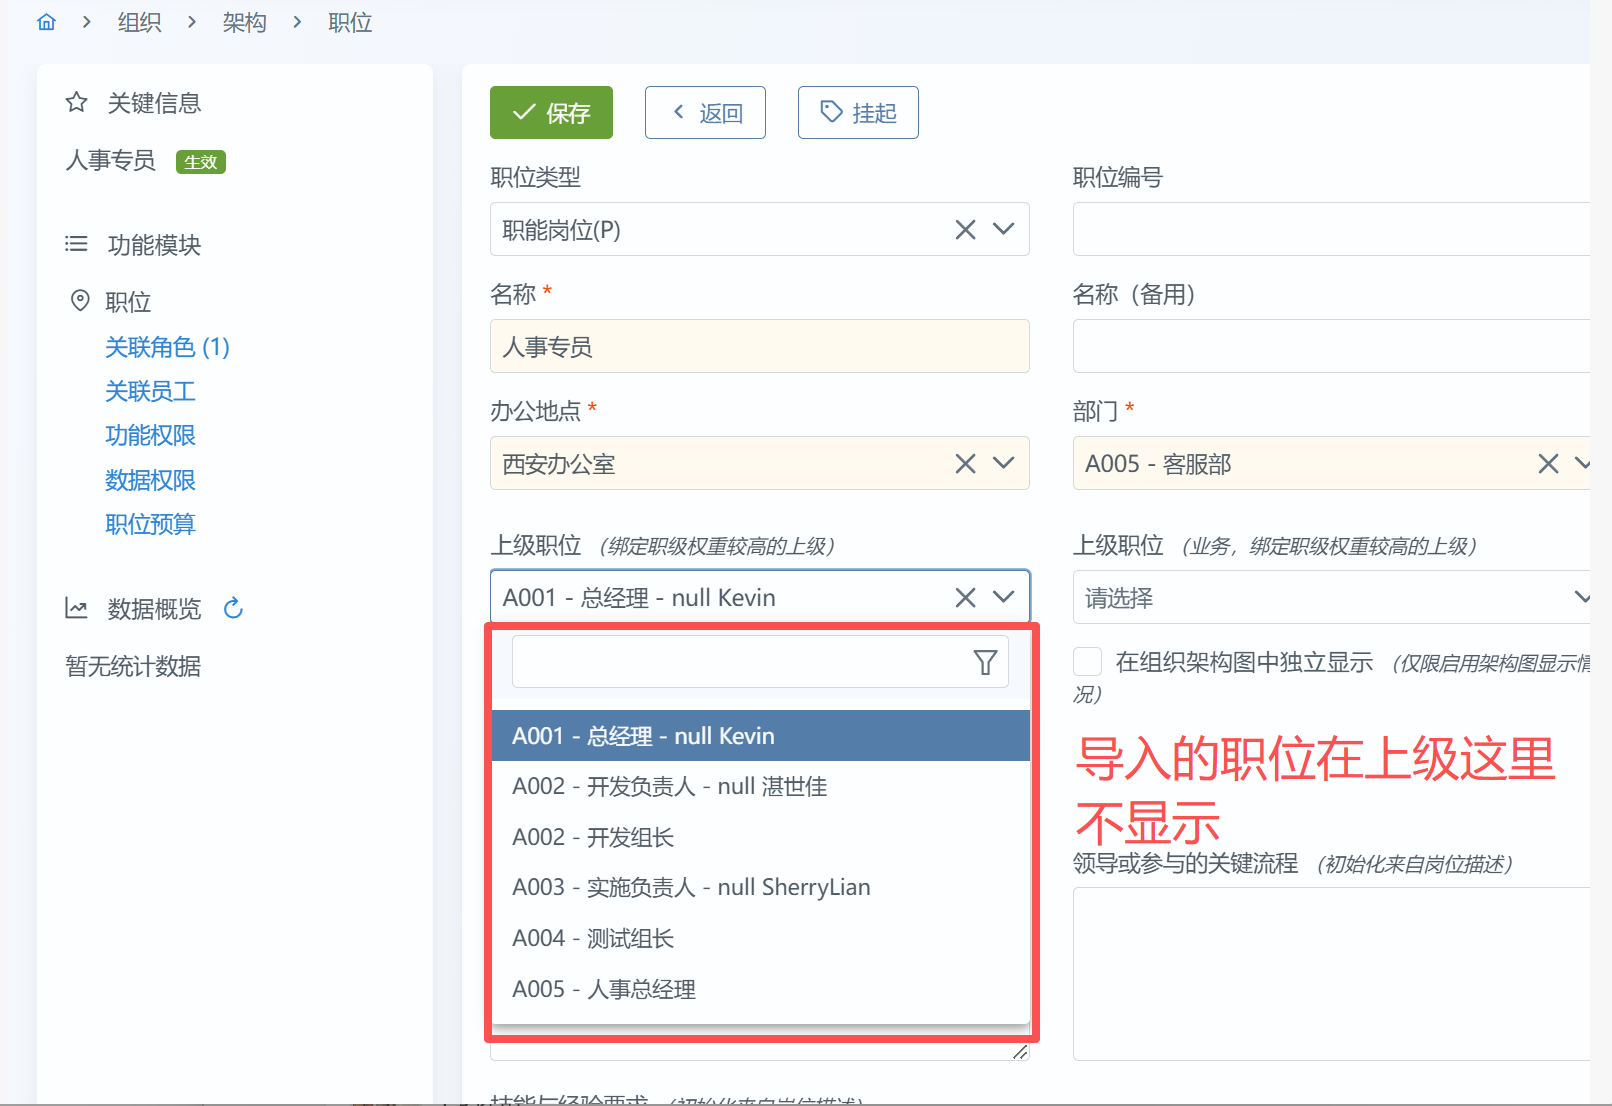The width and height of the screenshot is (1612, 1106).
Task: Click the home icon in breadcrumb
Action: coord(46,22)
